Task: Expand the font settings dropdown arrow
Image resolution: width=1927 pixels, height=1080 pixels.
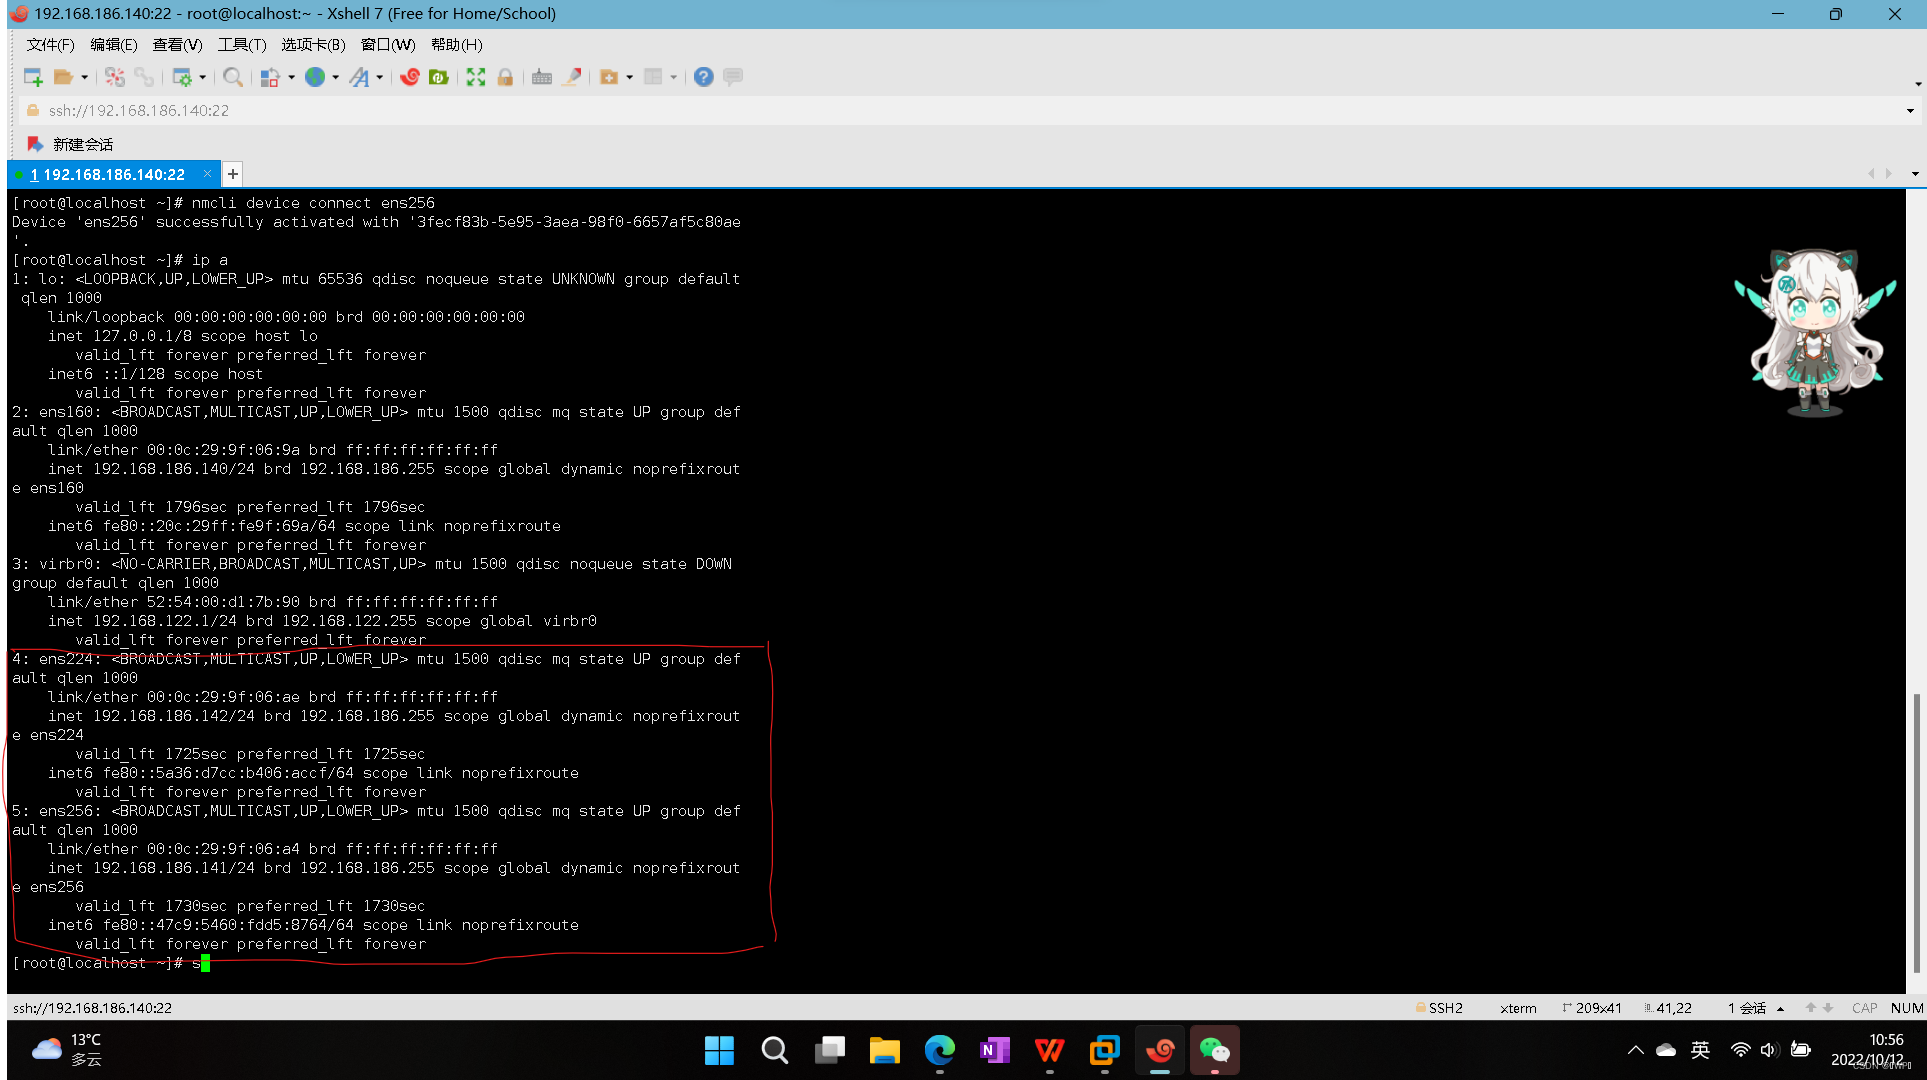Action: coord(380,77)
